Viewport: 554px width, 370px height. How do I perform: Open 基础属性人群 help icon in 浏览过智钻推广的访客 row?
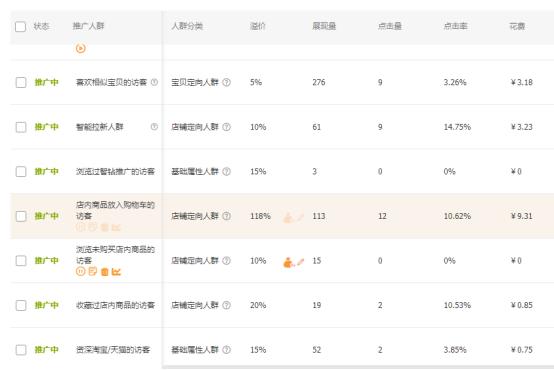tap(226, 171)
